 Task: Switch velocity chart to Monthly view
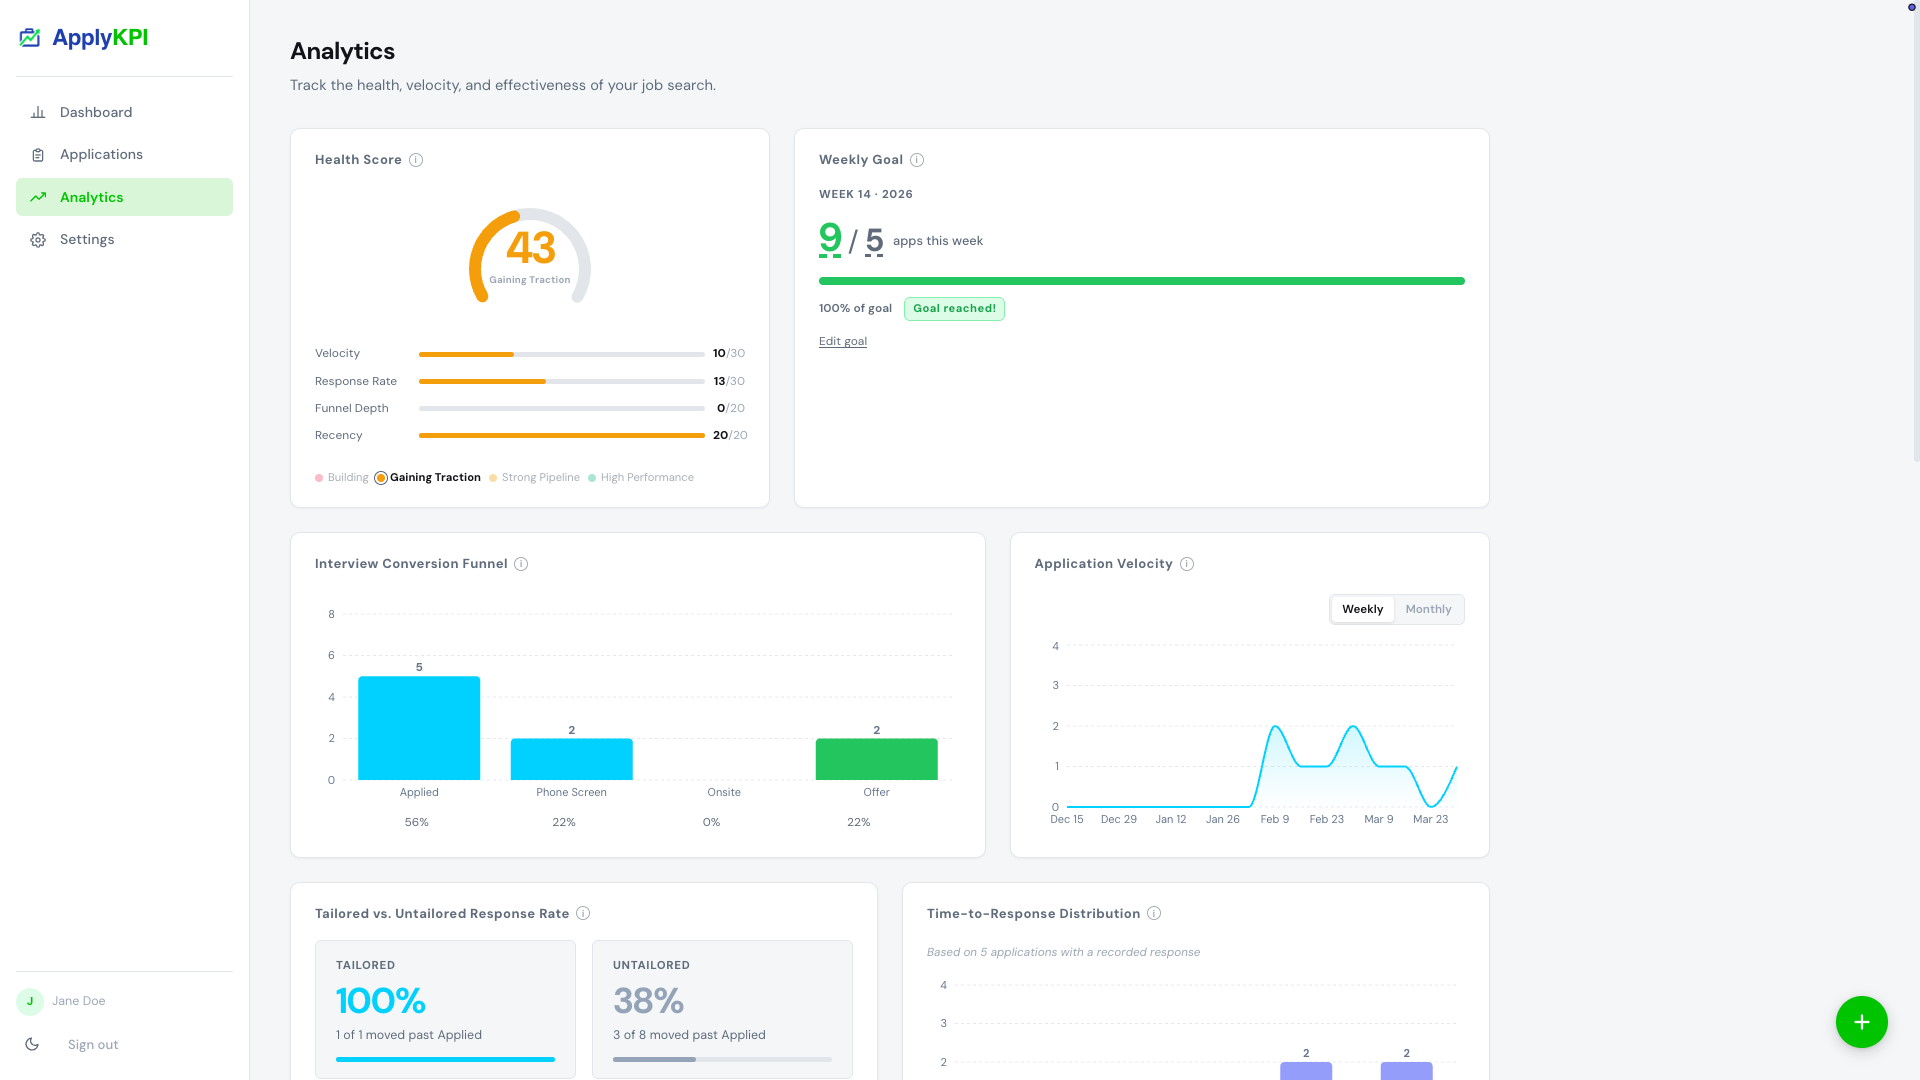click(1428, 609)
